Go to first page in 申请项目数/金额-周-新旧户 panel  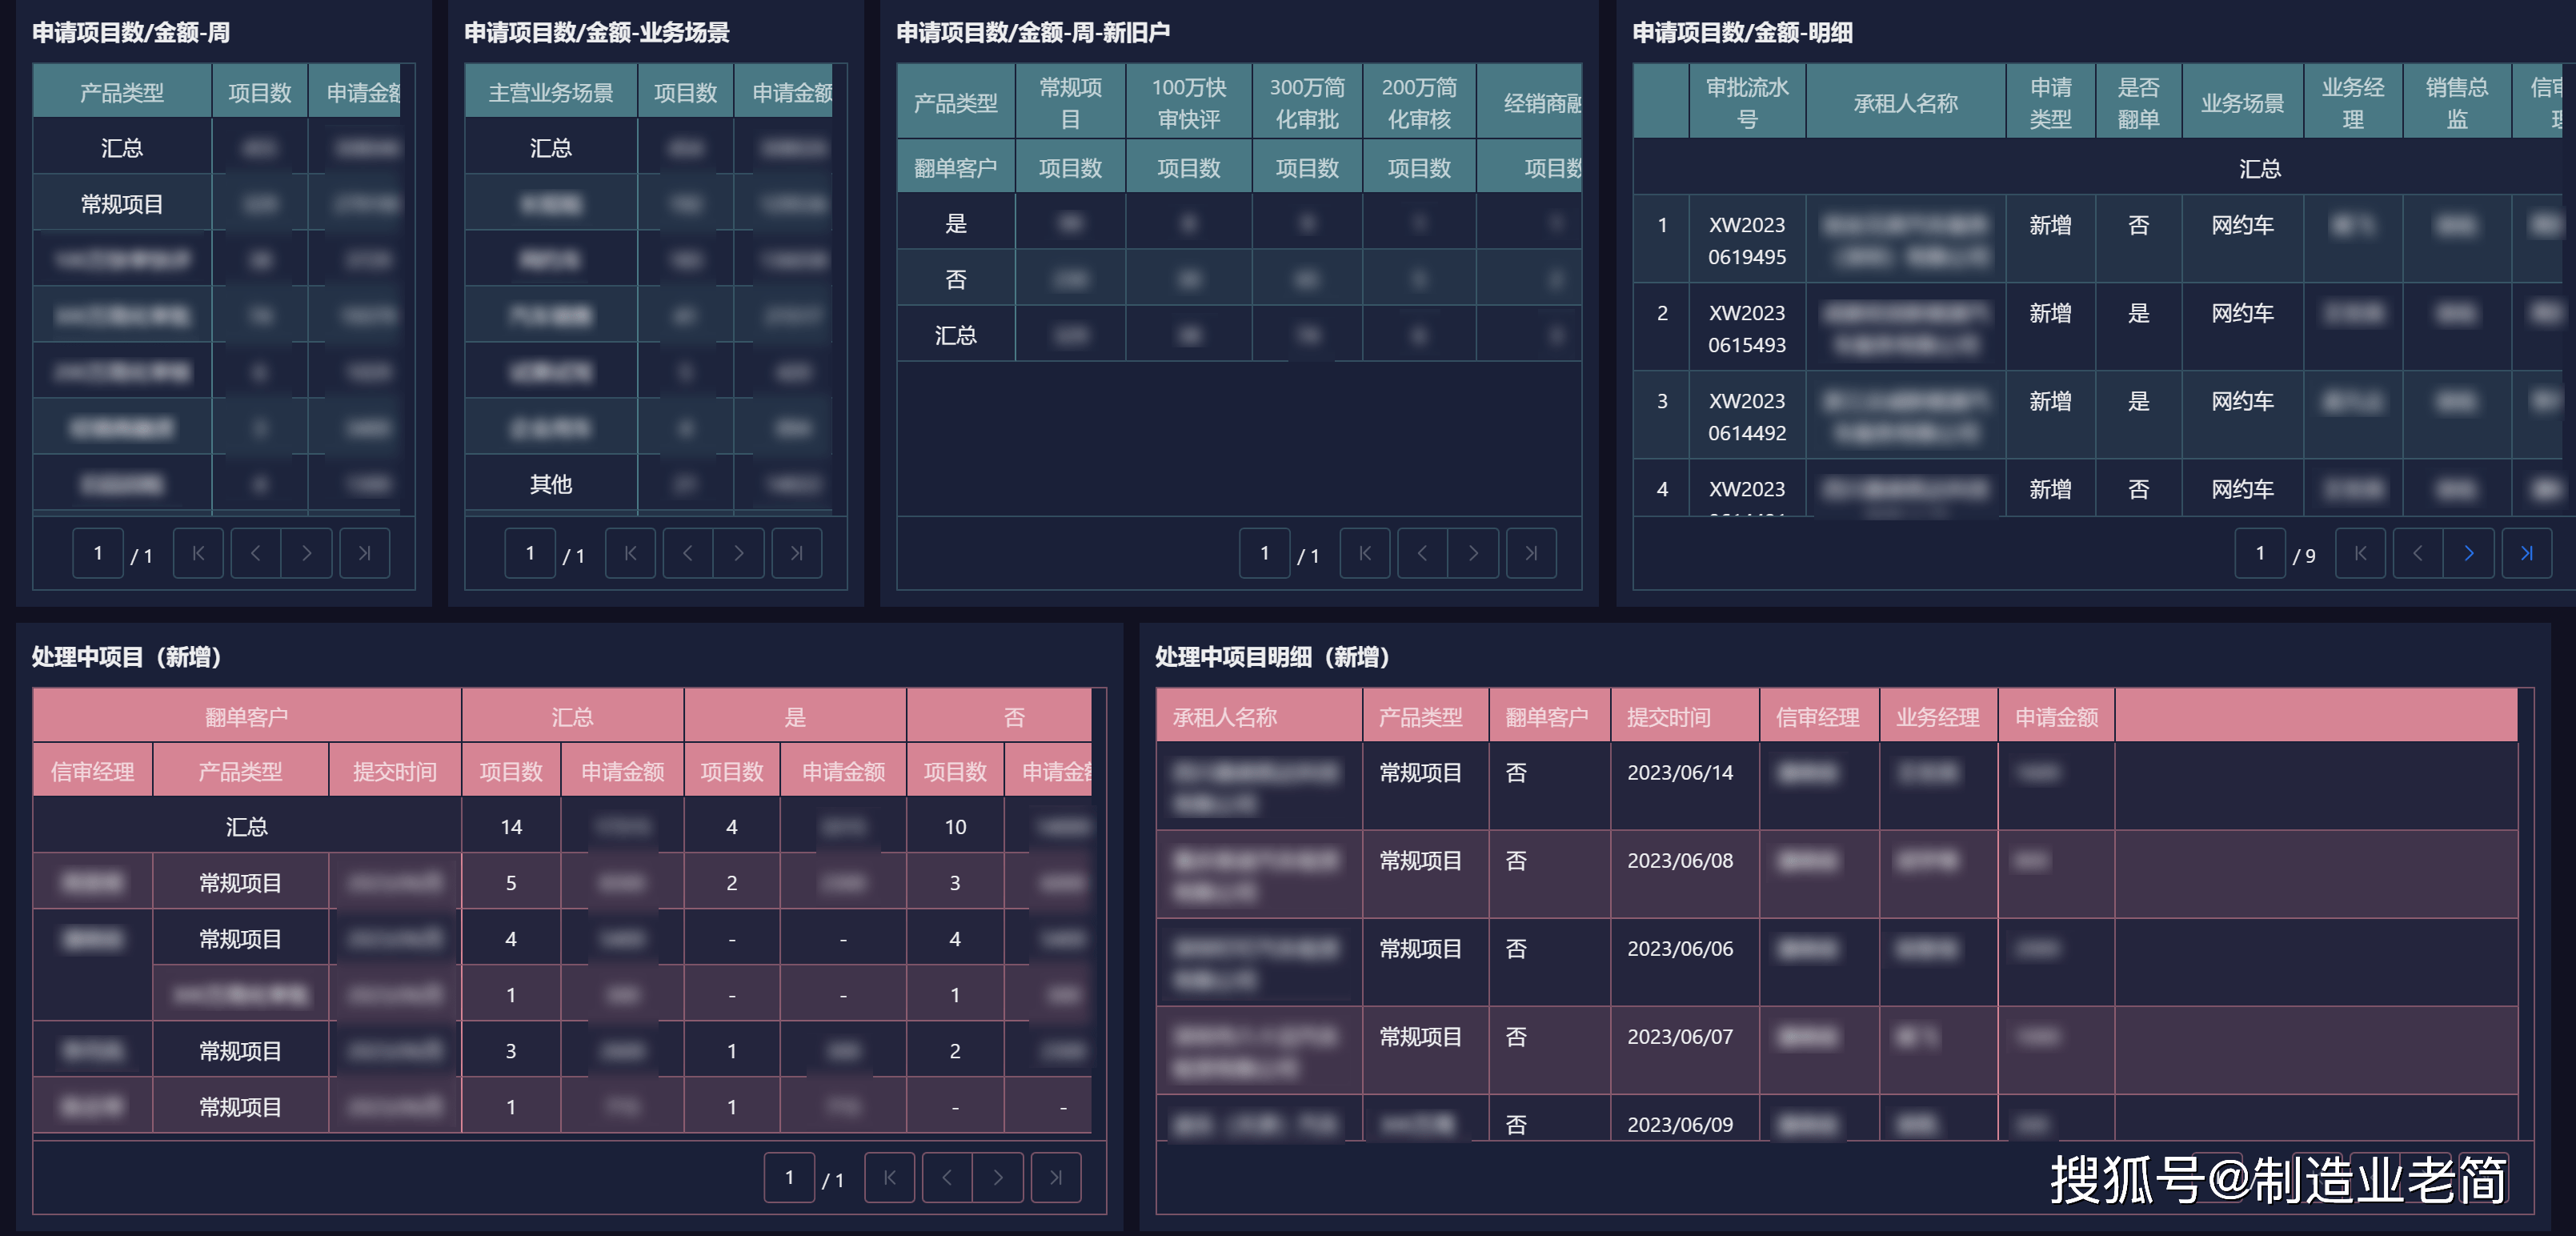pyautogui.click(x=1365, y=553)
